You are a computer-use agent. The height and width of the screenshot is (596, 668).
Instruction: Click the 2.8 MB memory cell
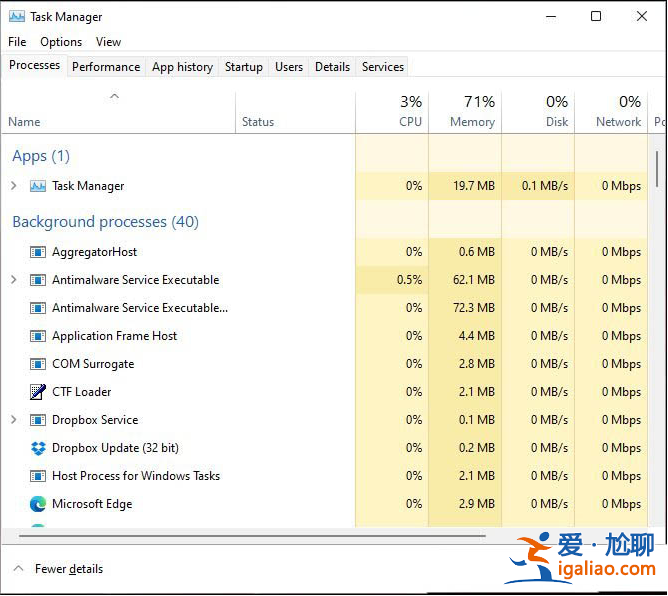(465, 364)
